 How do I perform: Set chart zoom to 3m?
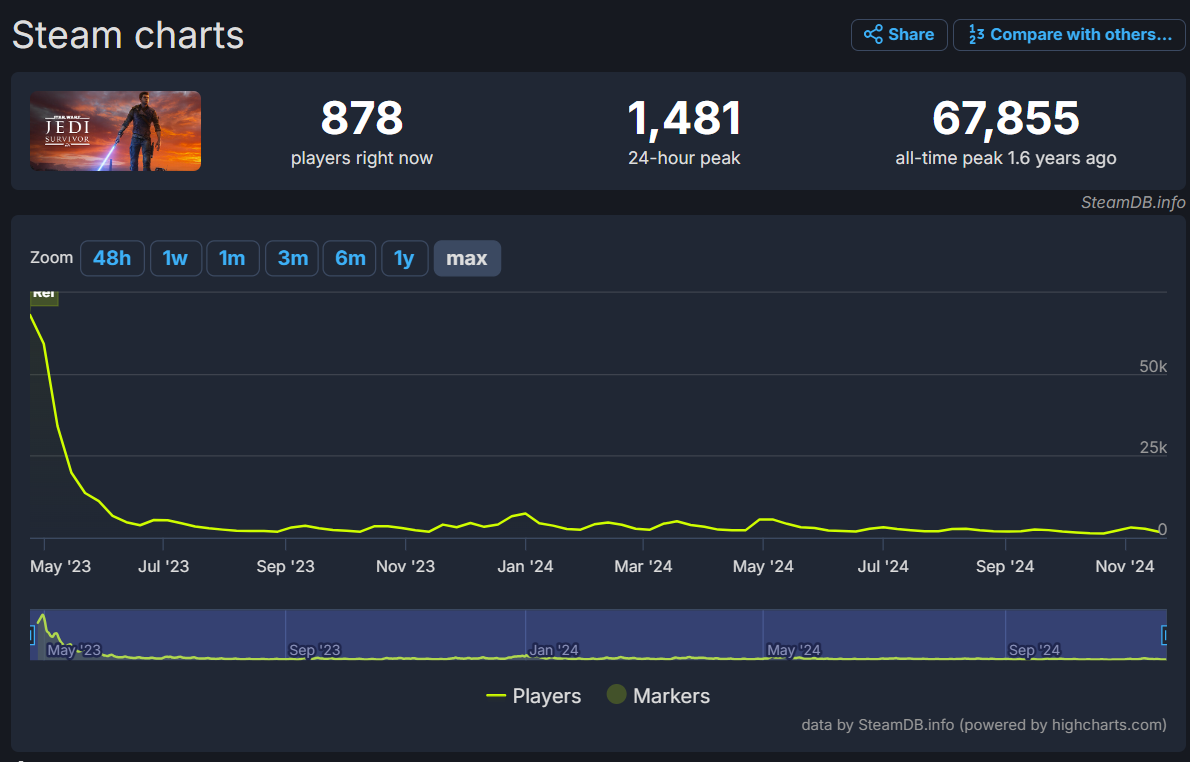pos(292,258)
